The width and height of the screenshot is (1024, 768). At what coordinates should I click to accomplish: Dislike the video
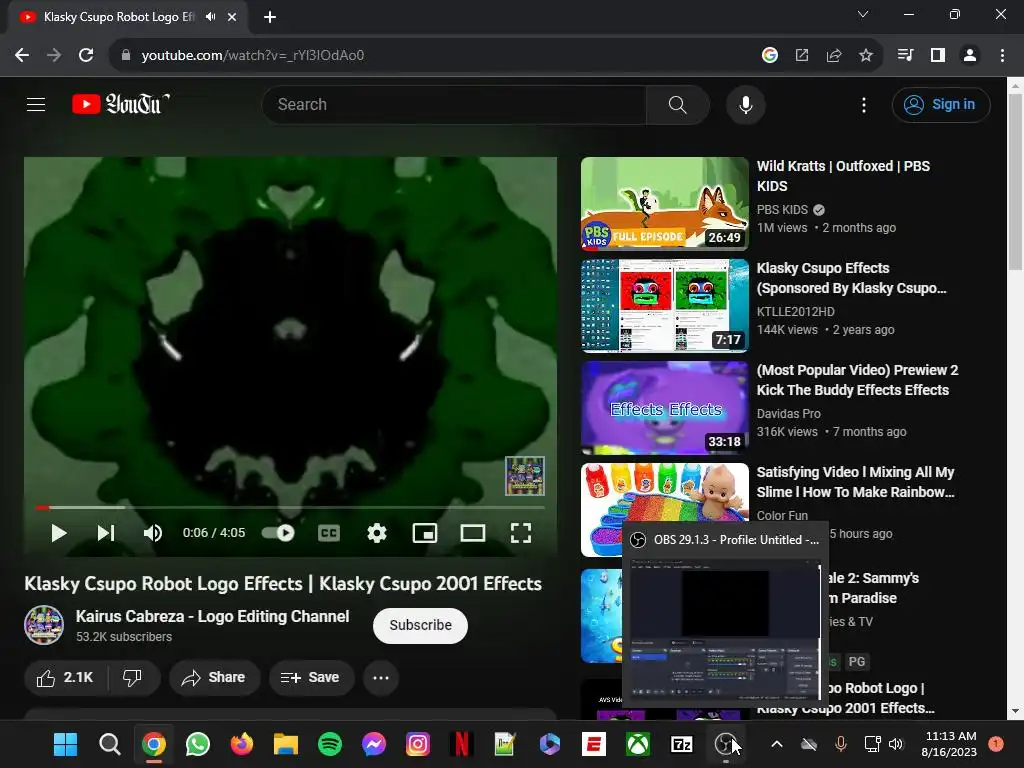(133, 677)
